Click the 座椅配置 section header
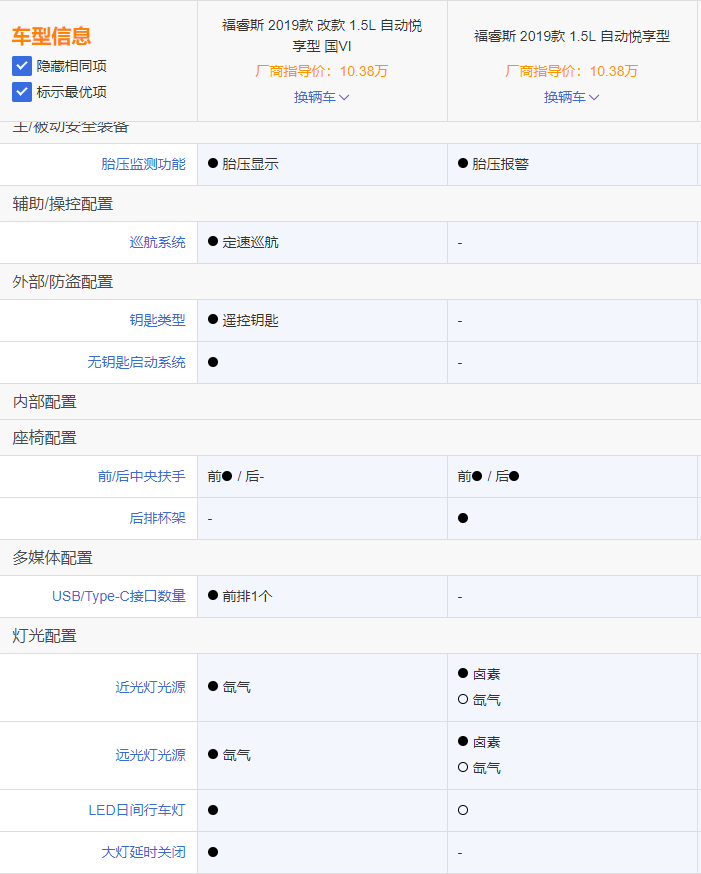The height and width of the screenshot is (874, 701). [x=44, y=438]
